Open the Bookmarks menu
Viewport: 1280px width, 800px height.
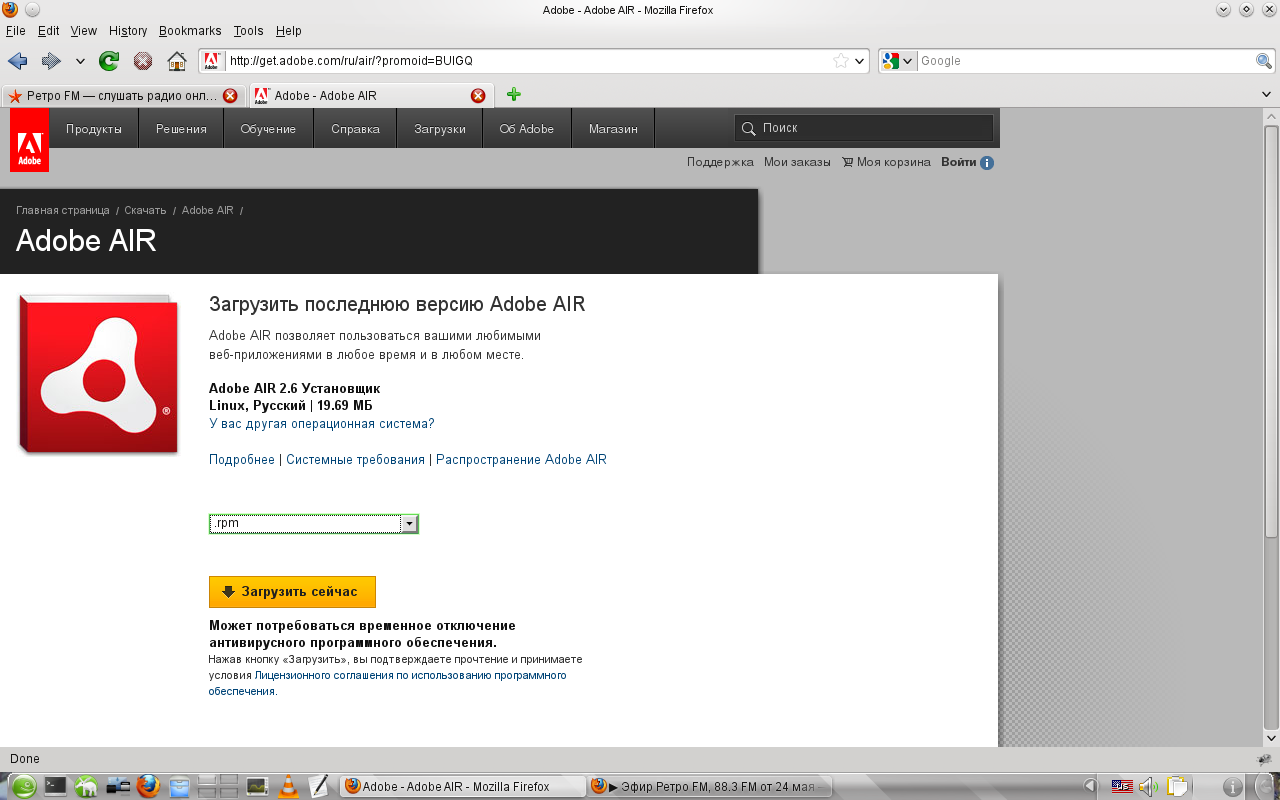(x=190, y=31)
